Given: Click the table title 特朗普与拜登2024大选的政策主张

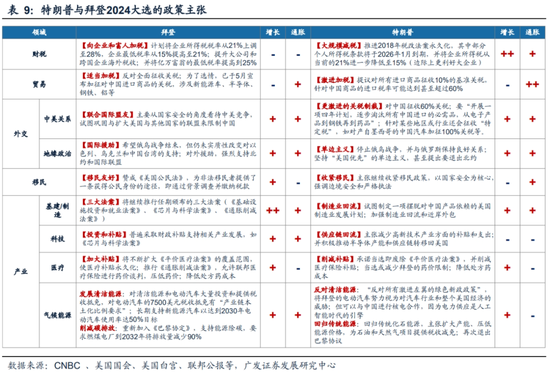Looking at the screenshot, I should click(x=123, y=9).
